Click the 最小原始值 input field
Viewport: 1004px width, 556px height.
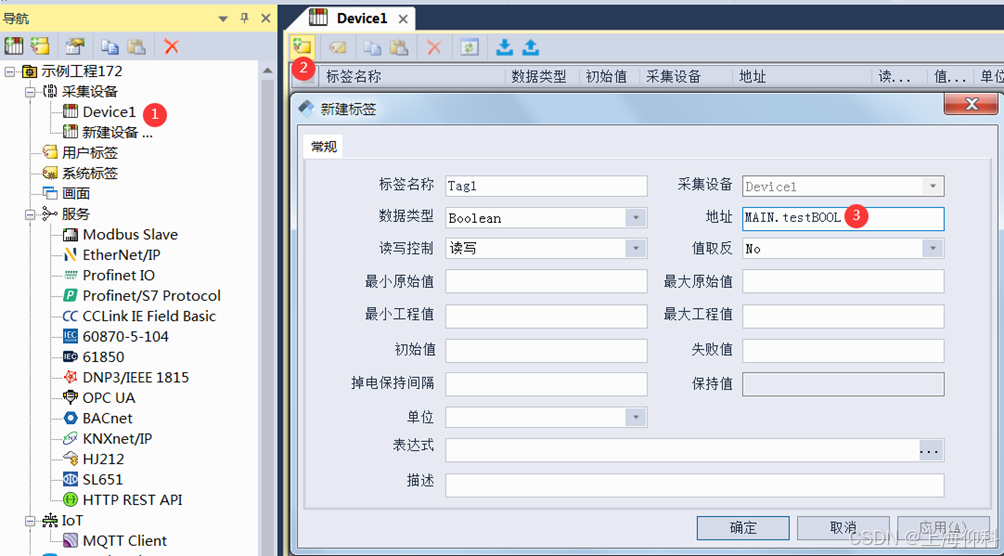point(546,281)
